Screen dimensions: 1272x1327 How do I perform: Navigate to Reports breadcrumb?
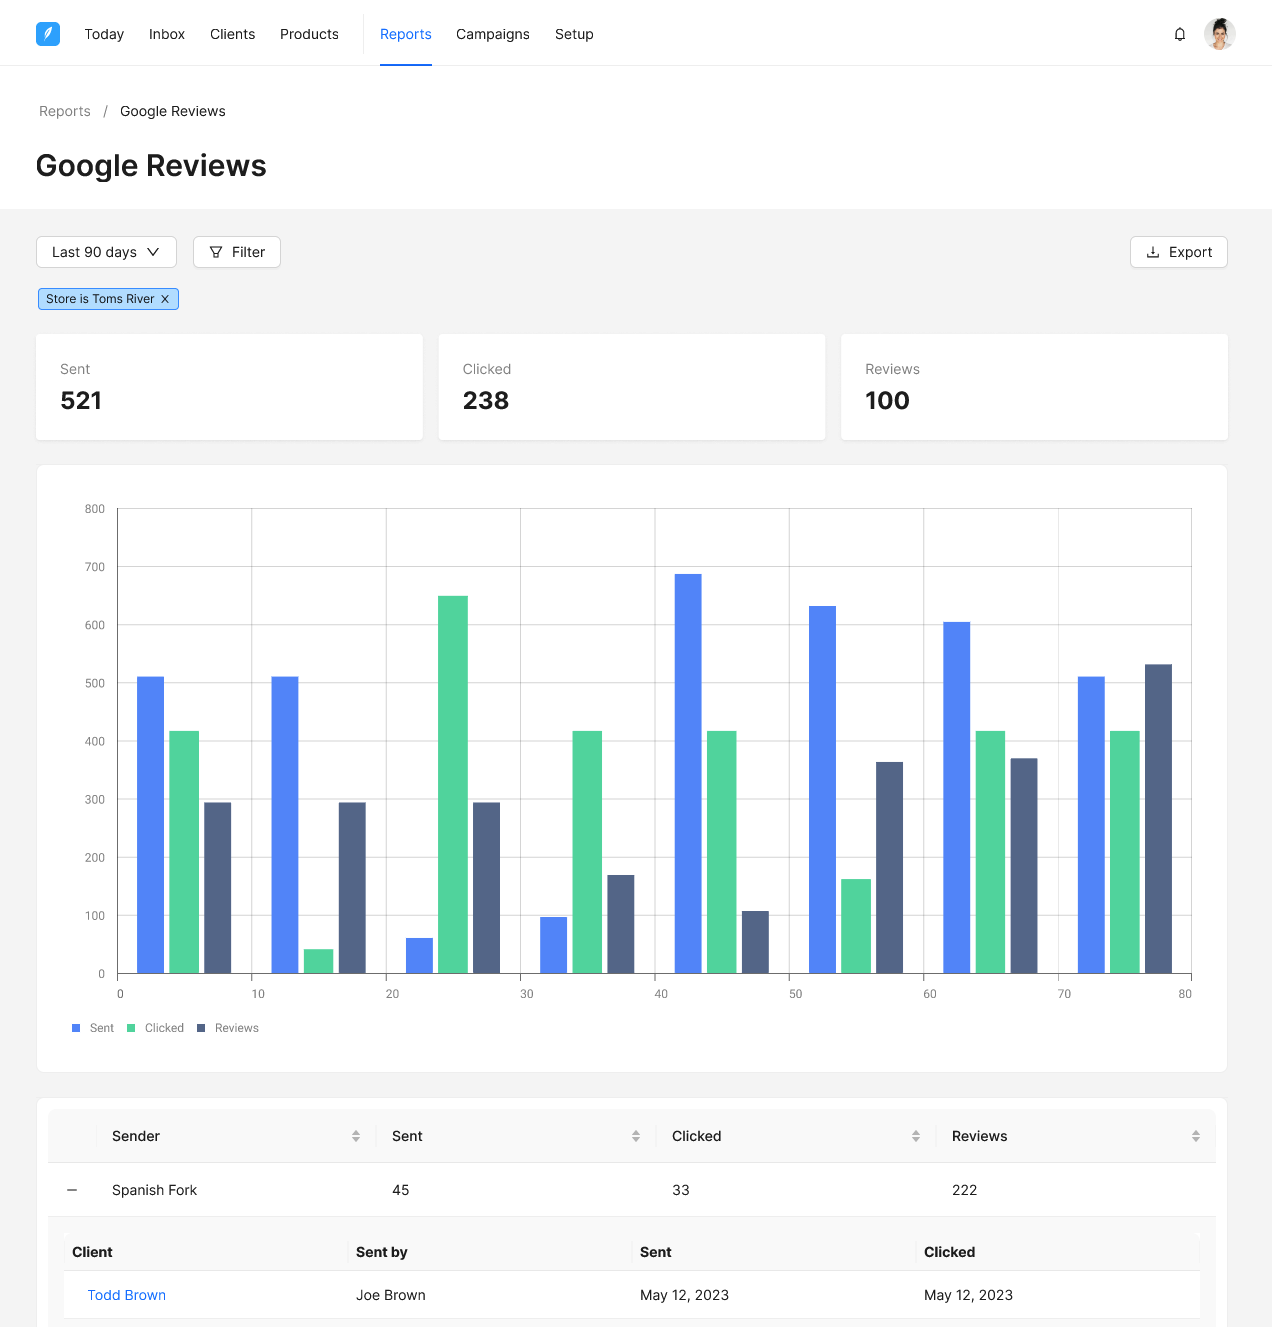[x=65, y=111]
